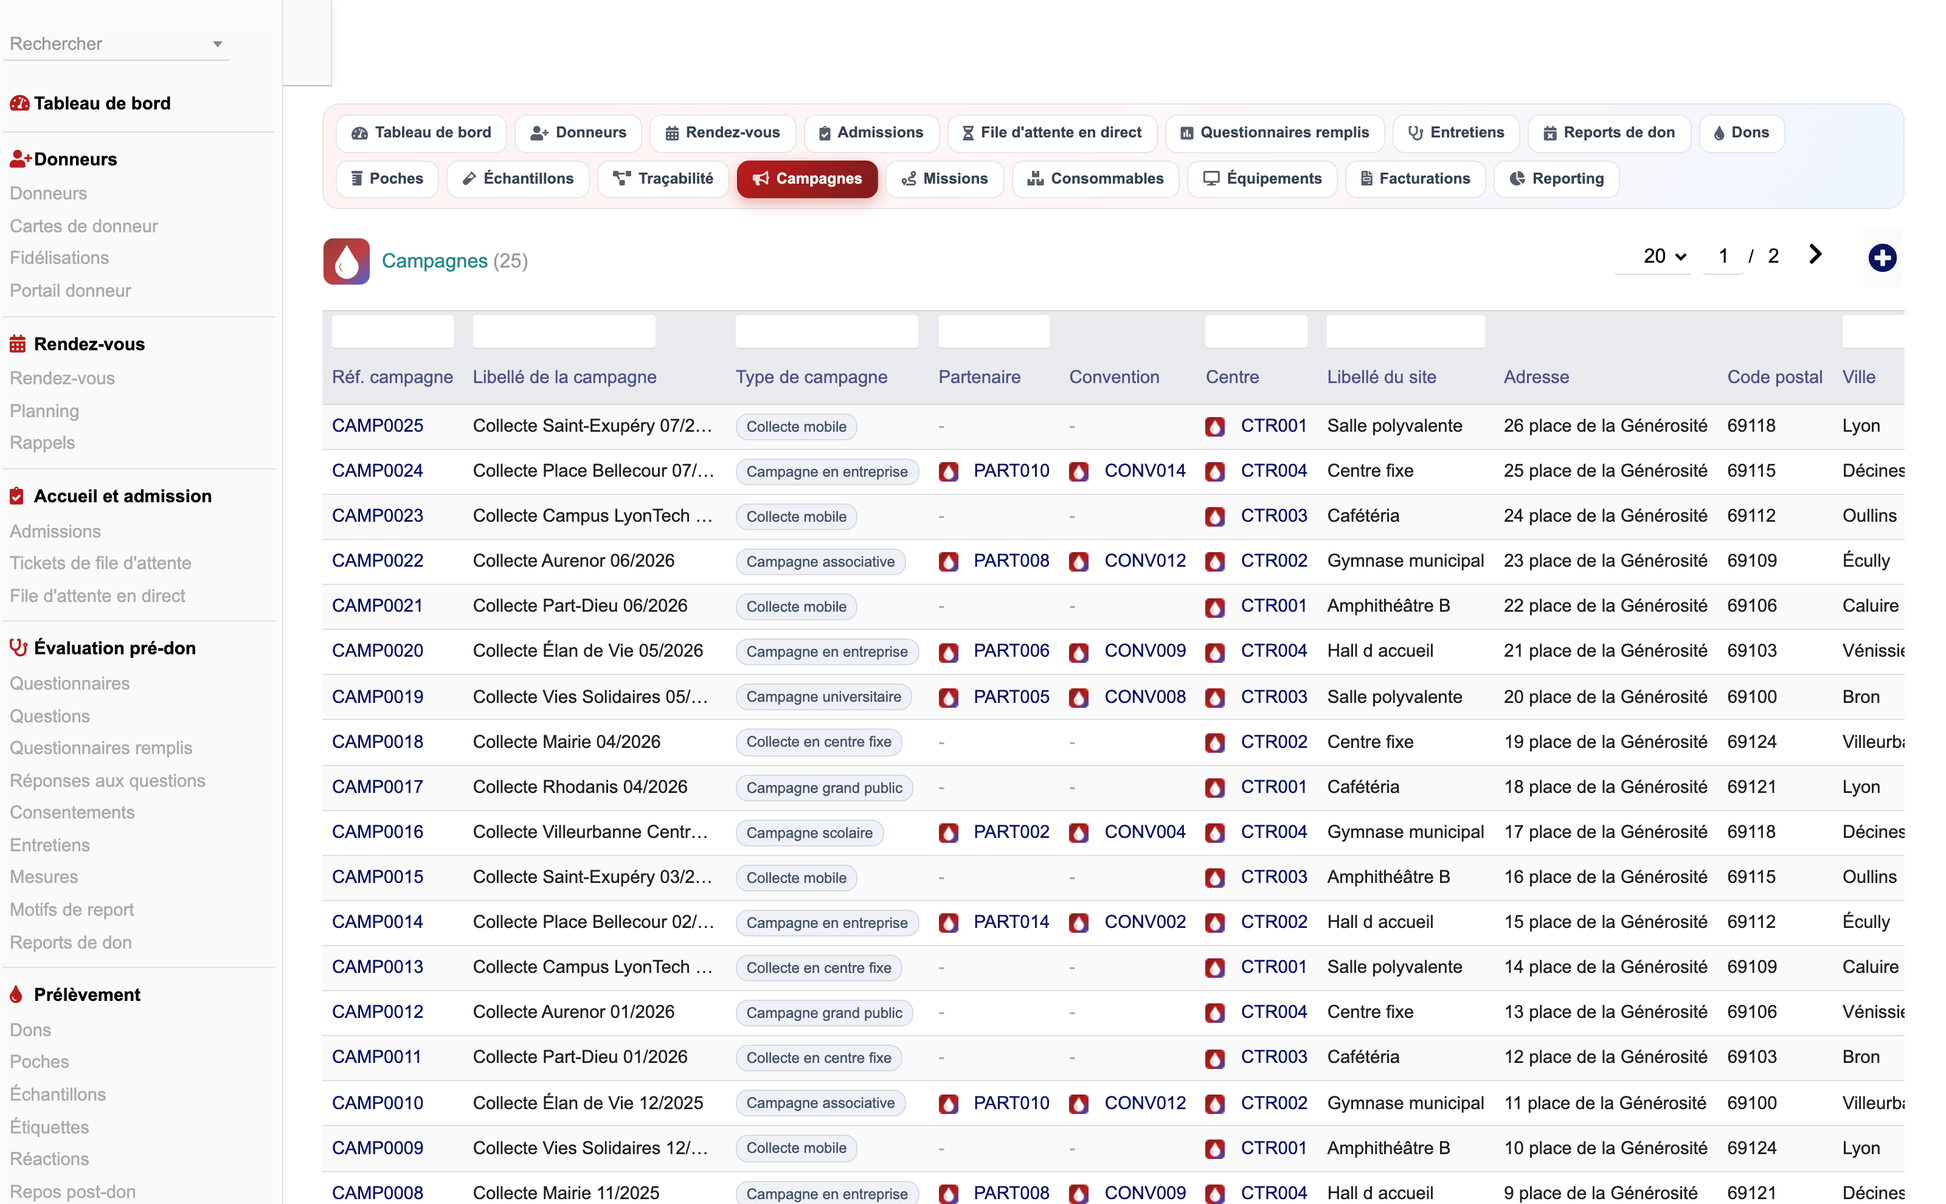Open the Rechercher dropdown
The image size is (1946, 1204).
tap(117, 44)
